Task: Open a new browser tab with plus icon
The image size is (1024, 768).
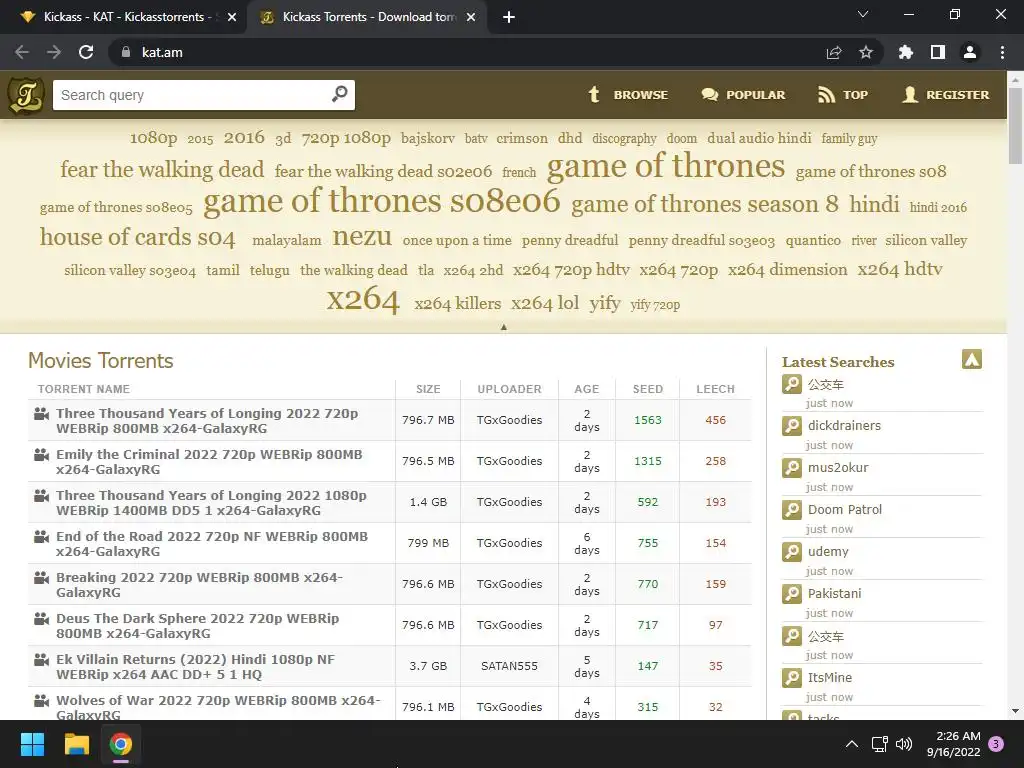Action: (x=509, y=17)
